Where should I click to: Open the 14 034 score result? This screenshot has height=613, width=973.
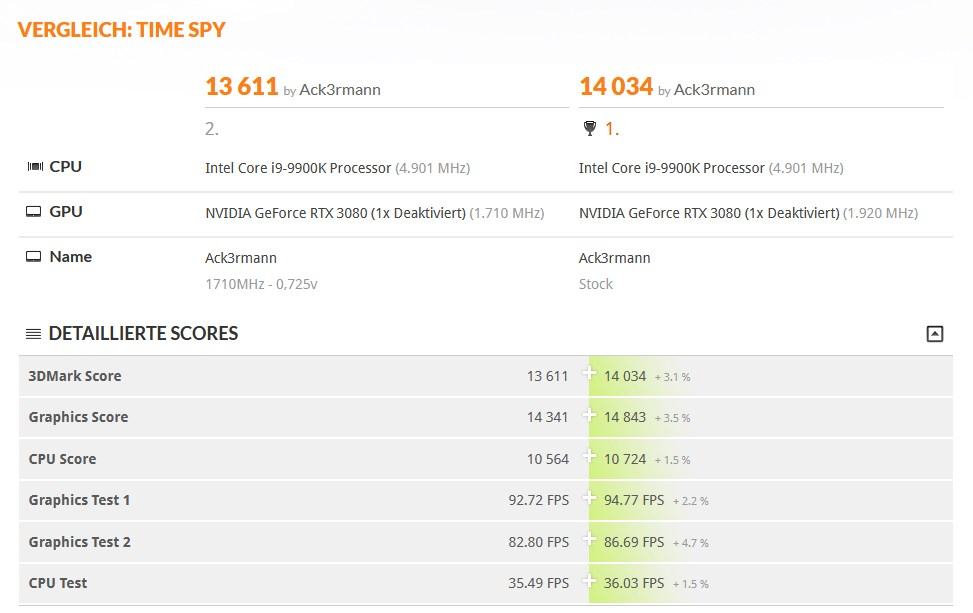click(x=616, y=86)
